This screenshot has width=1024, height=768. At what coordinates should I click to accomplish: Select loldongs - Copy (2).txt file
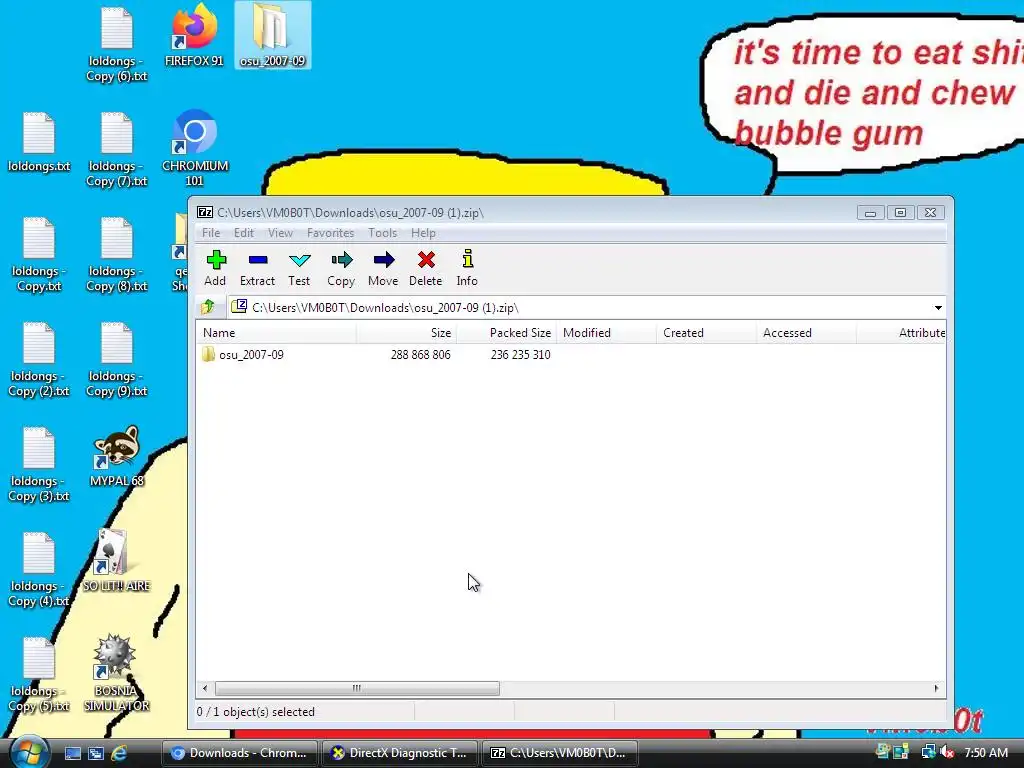click(x=39, y=360)
